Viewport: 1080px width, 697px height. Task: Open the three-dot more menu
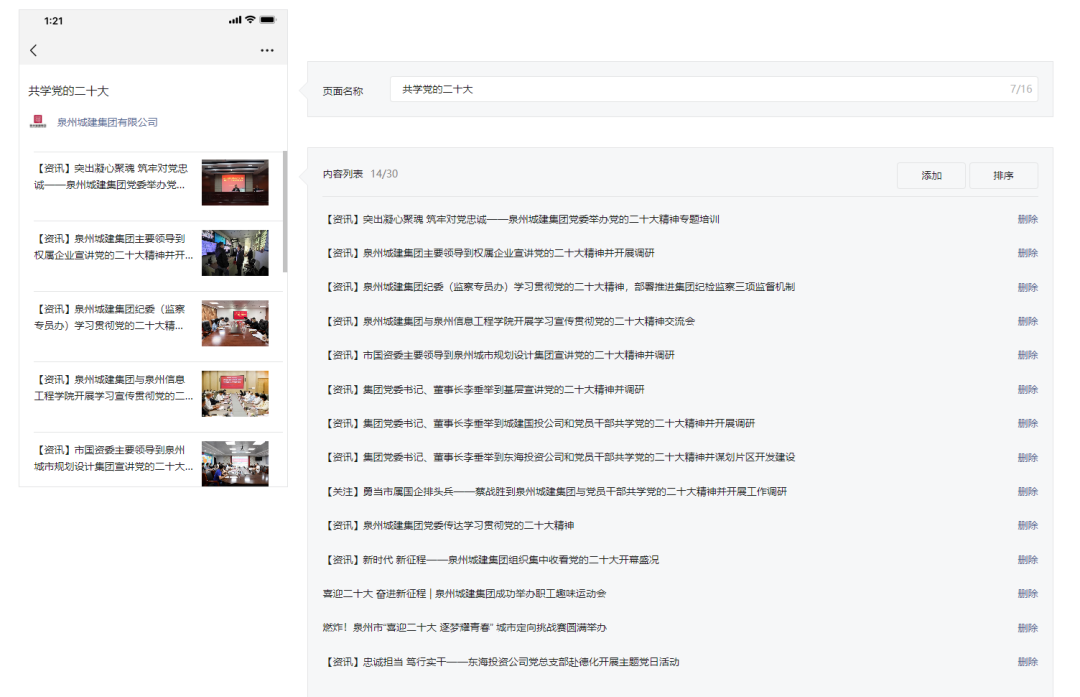[x=266, y=50]
